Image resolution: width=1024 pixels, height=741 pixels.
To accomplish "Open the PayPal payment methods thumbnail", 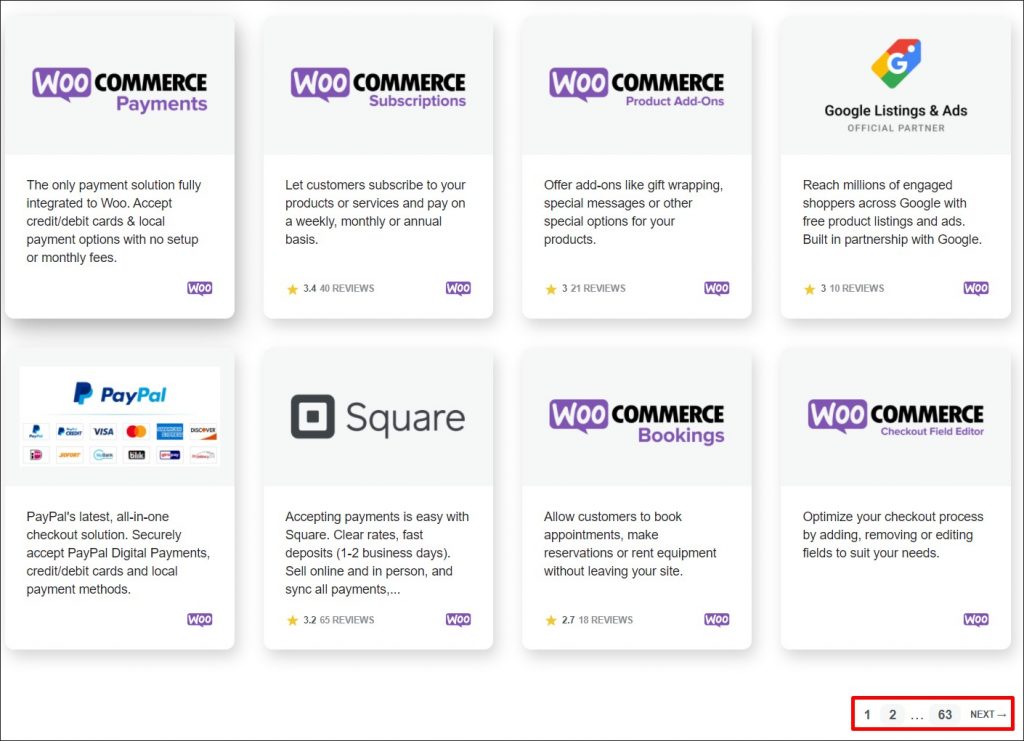I will (120, 417).
